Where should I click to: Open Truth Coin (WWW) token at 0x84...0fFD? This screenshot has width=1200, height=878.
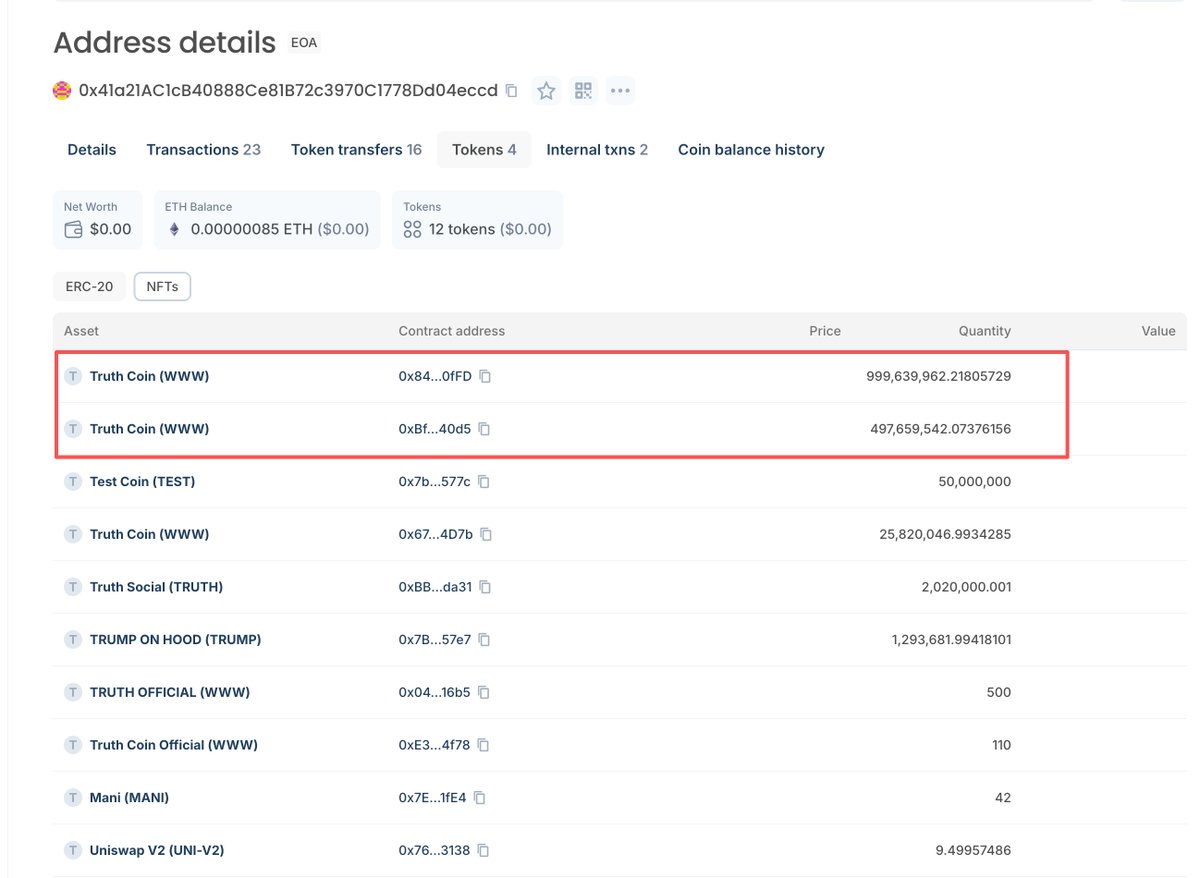pyautogui.click(x=149, y=376)
